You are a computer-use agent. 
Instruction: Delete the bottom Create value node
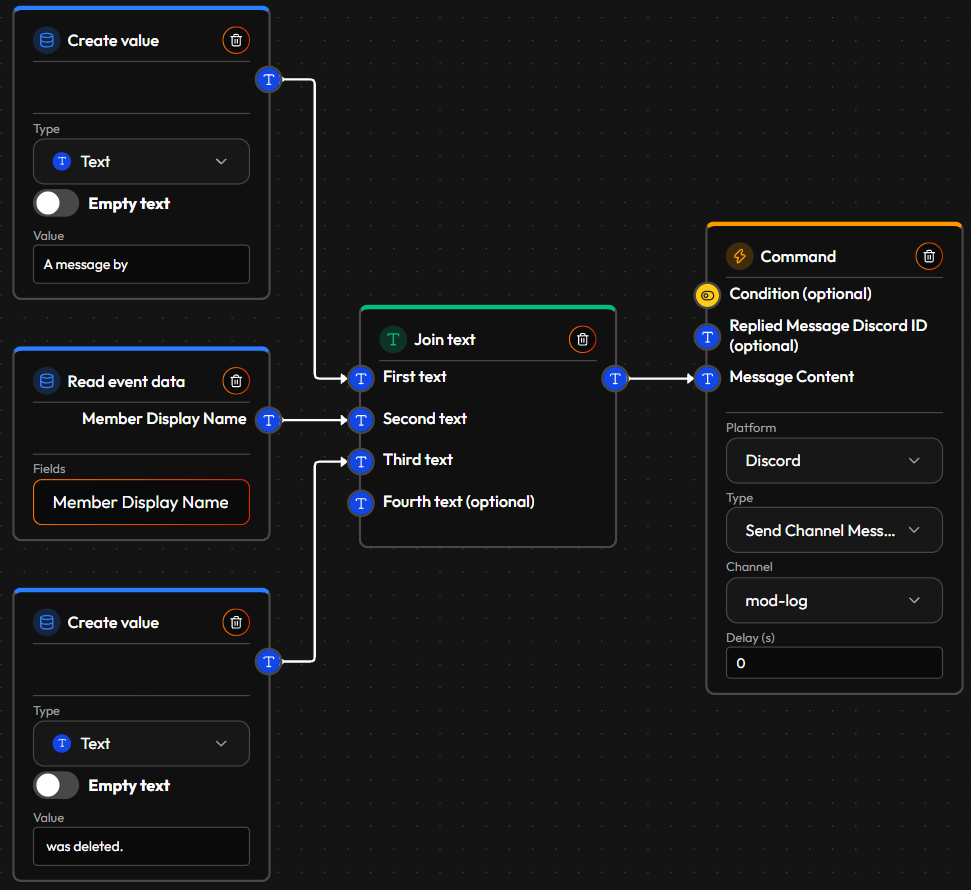coord(236,622)
